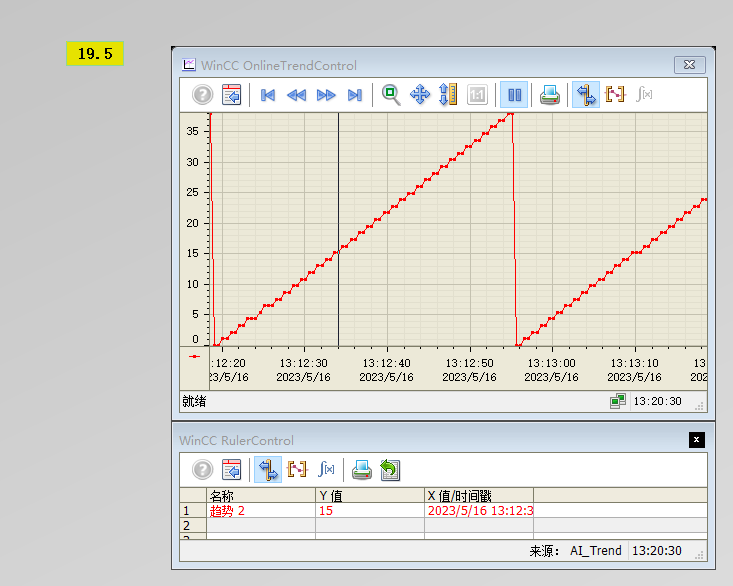Toggle the ruler button in trend toolbar
733x586 pixels.
pyautogui.click(x=586, y=95)
